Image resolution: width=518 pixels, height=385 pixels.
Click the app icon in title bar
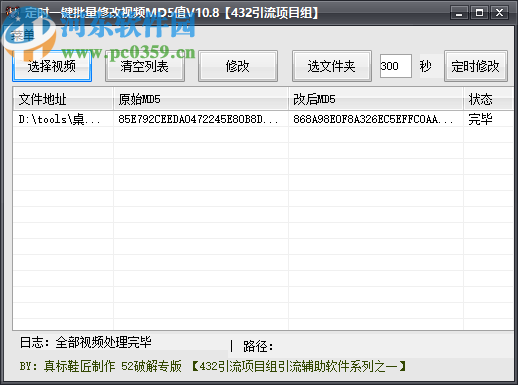(x=13, y=13)
